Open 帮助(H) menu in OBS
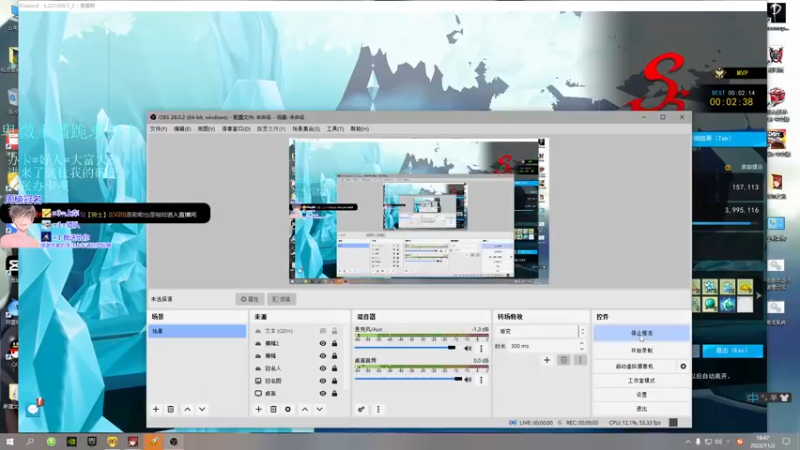 pos(360,129)
